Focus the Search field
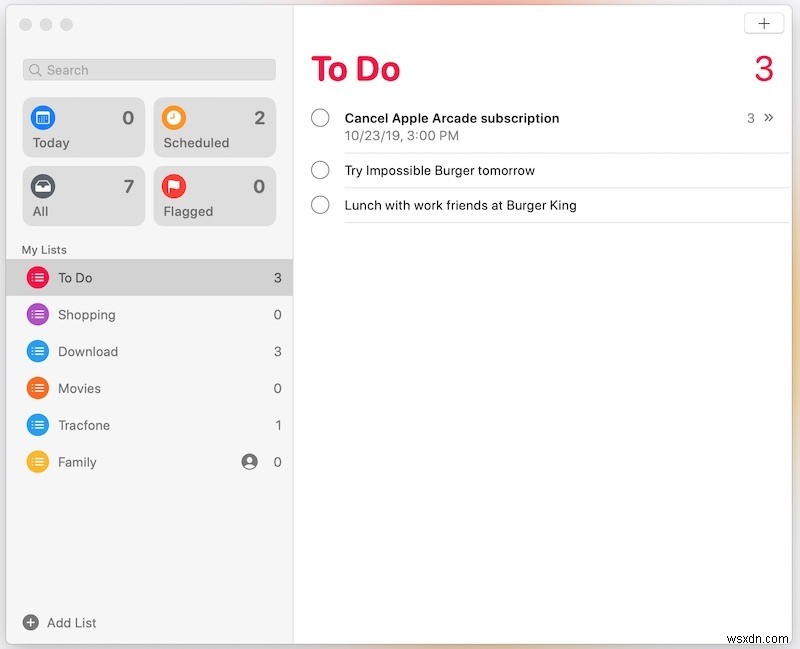Viewport: 800px width, 649px height. pos(149,70)
